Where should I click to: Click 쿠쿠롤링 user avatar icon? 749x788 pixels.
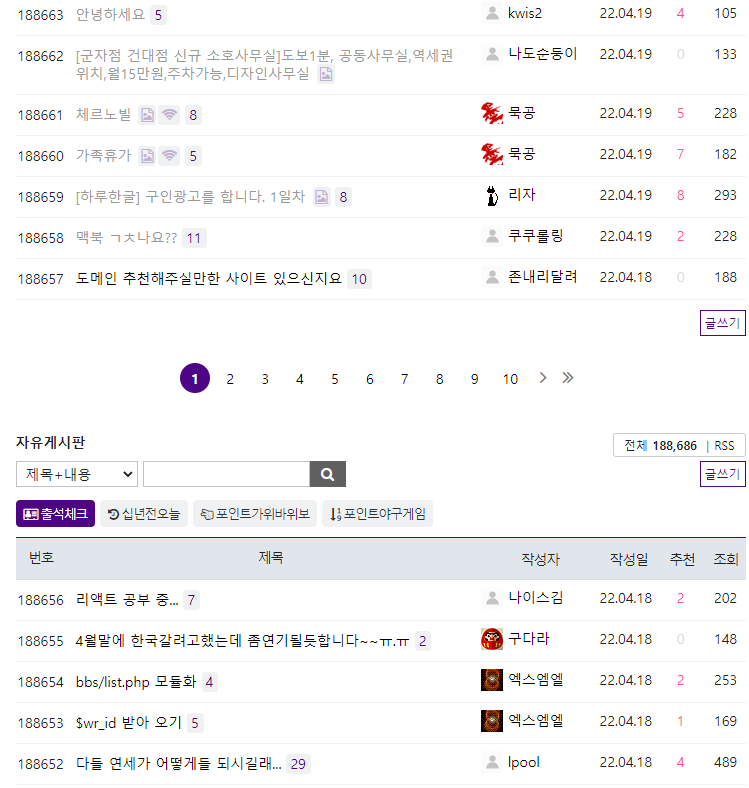click(x=492, y=236)
